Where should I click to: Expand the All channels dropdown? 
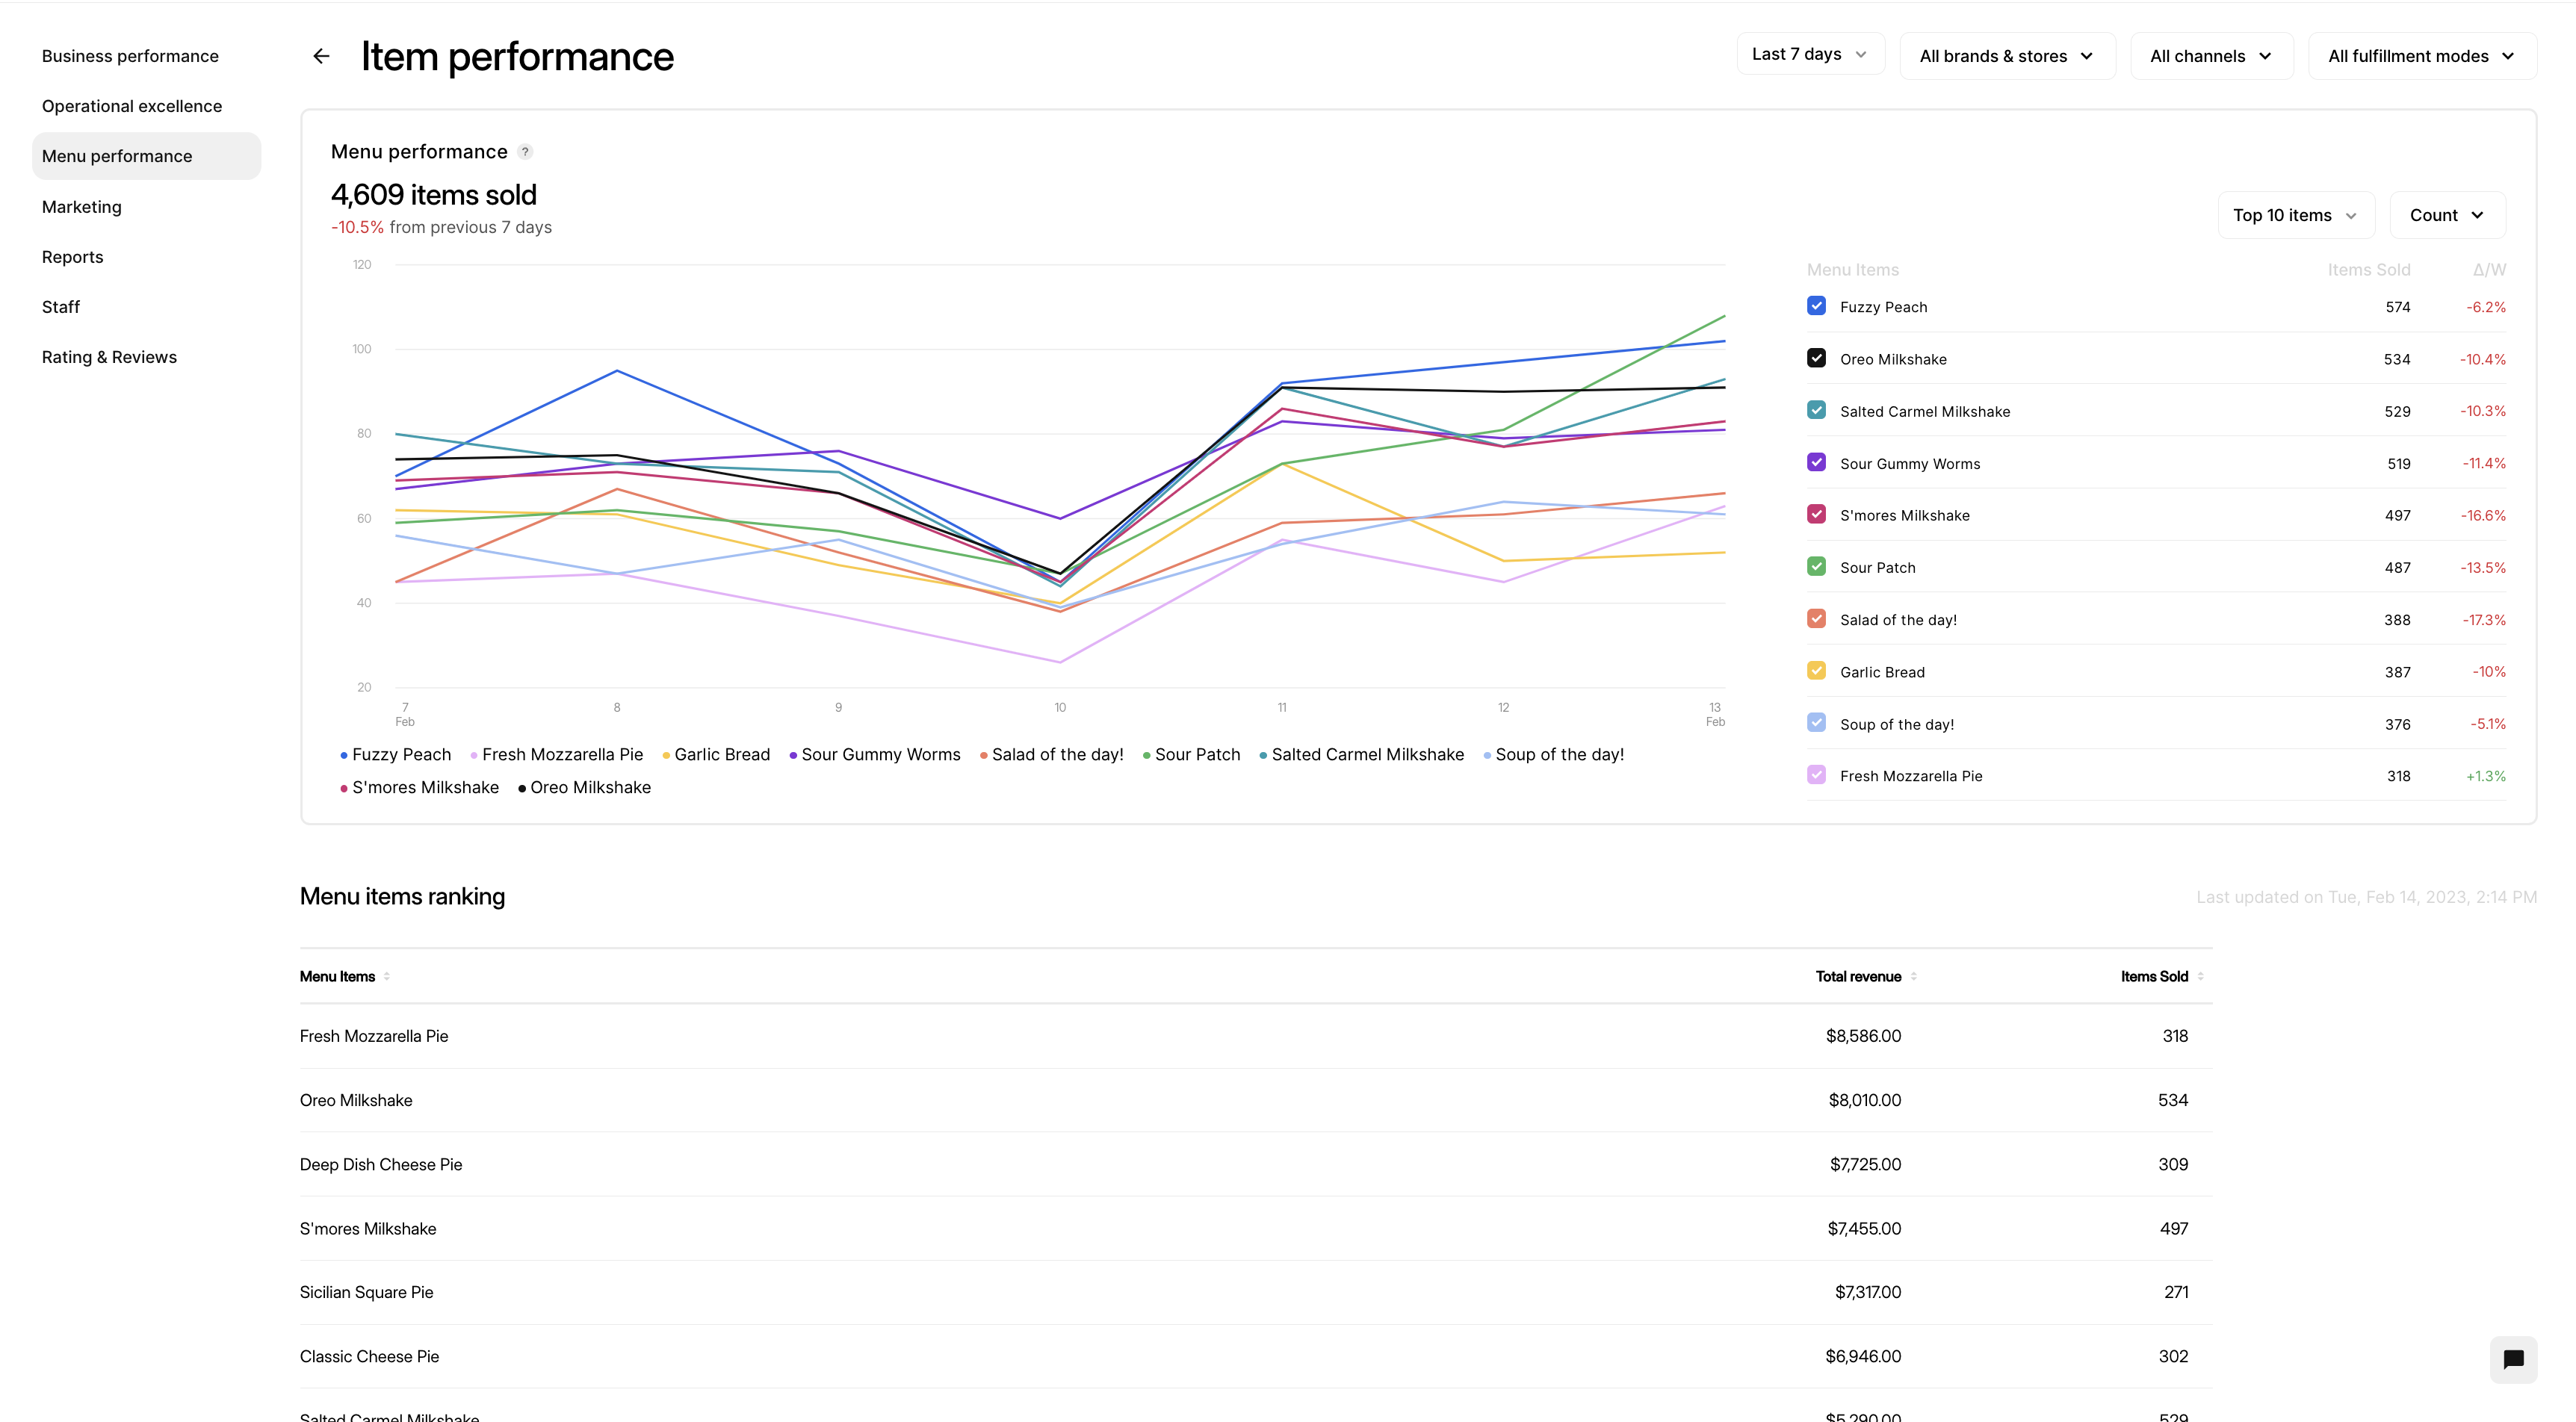click(x=2211, y=56)
